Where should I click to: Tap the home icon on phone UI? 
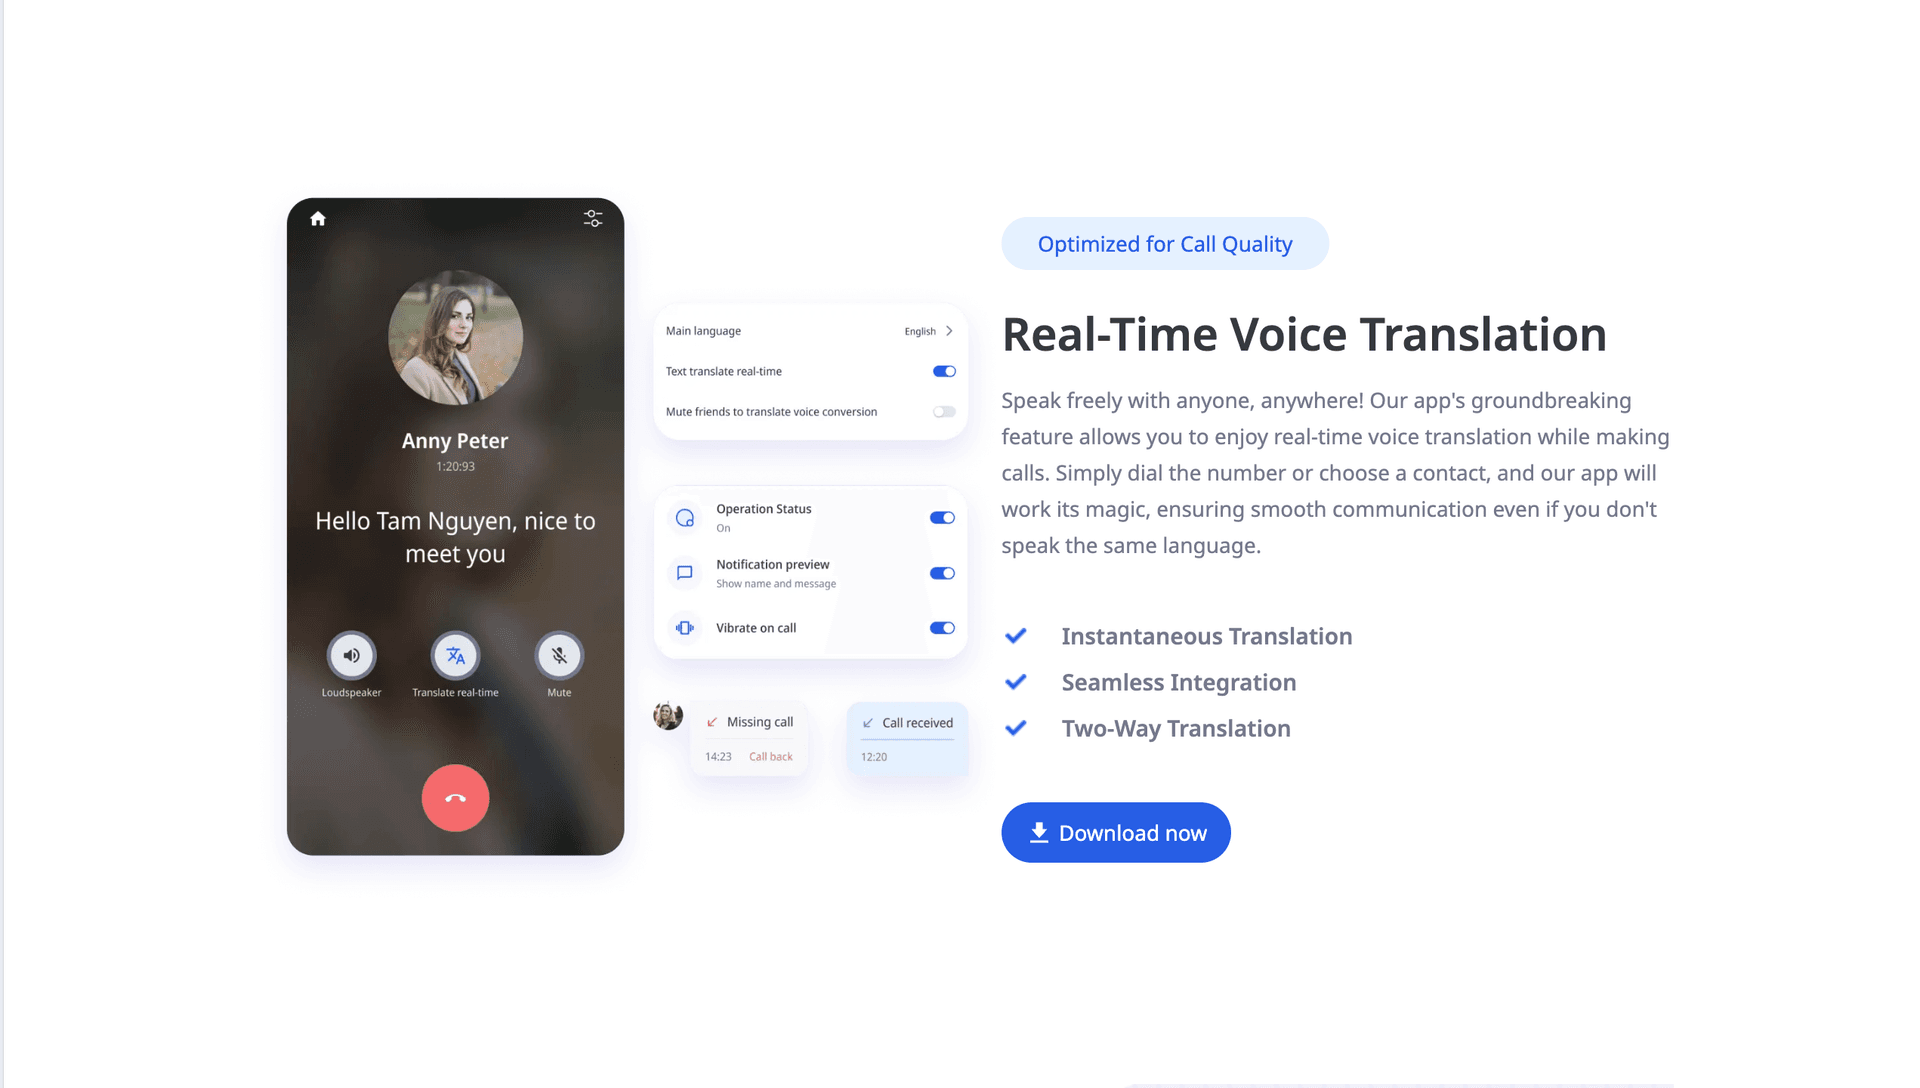[x=316, y=218]
